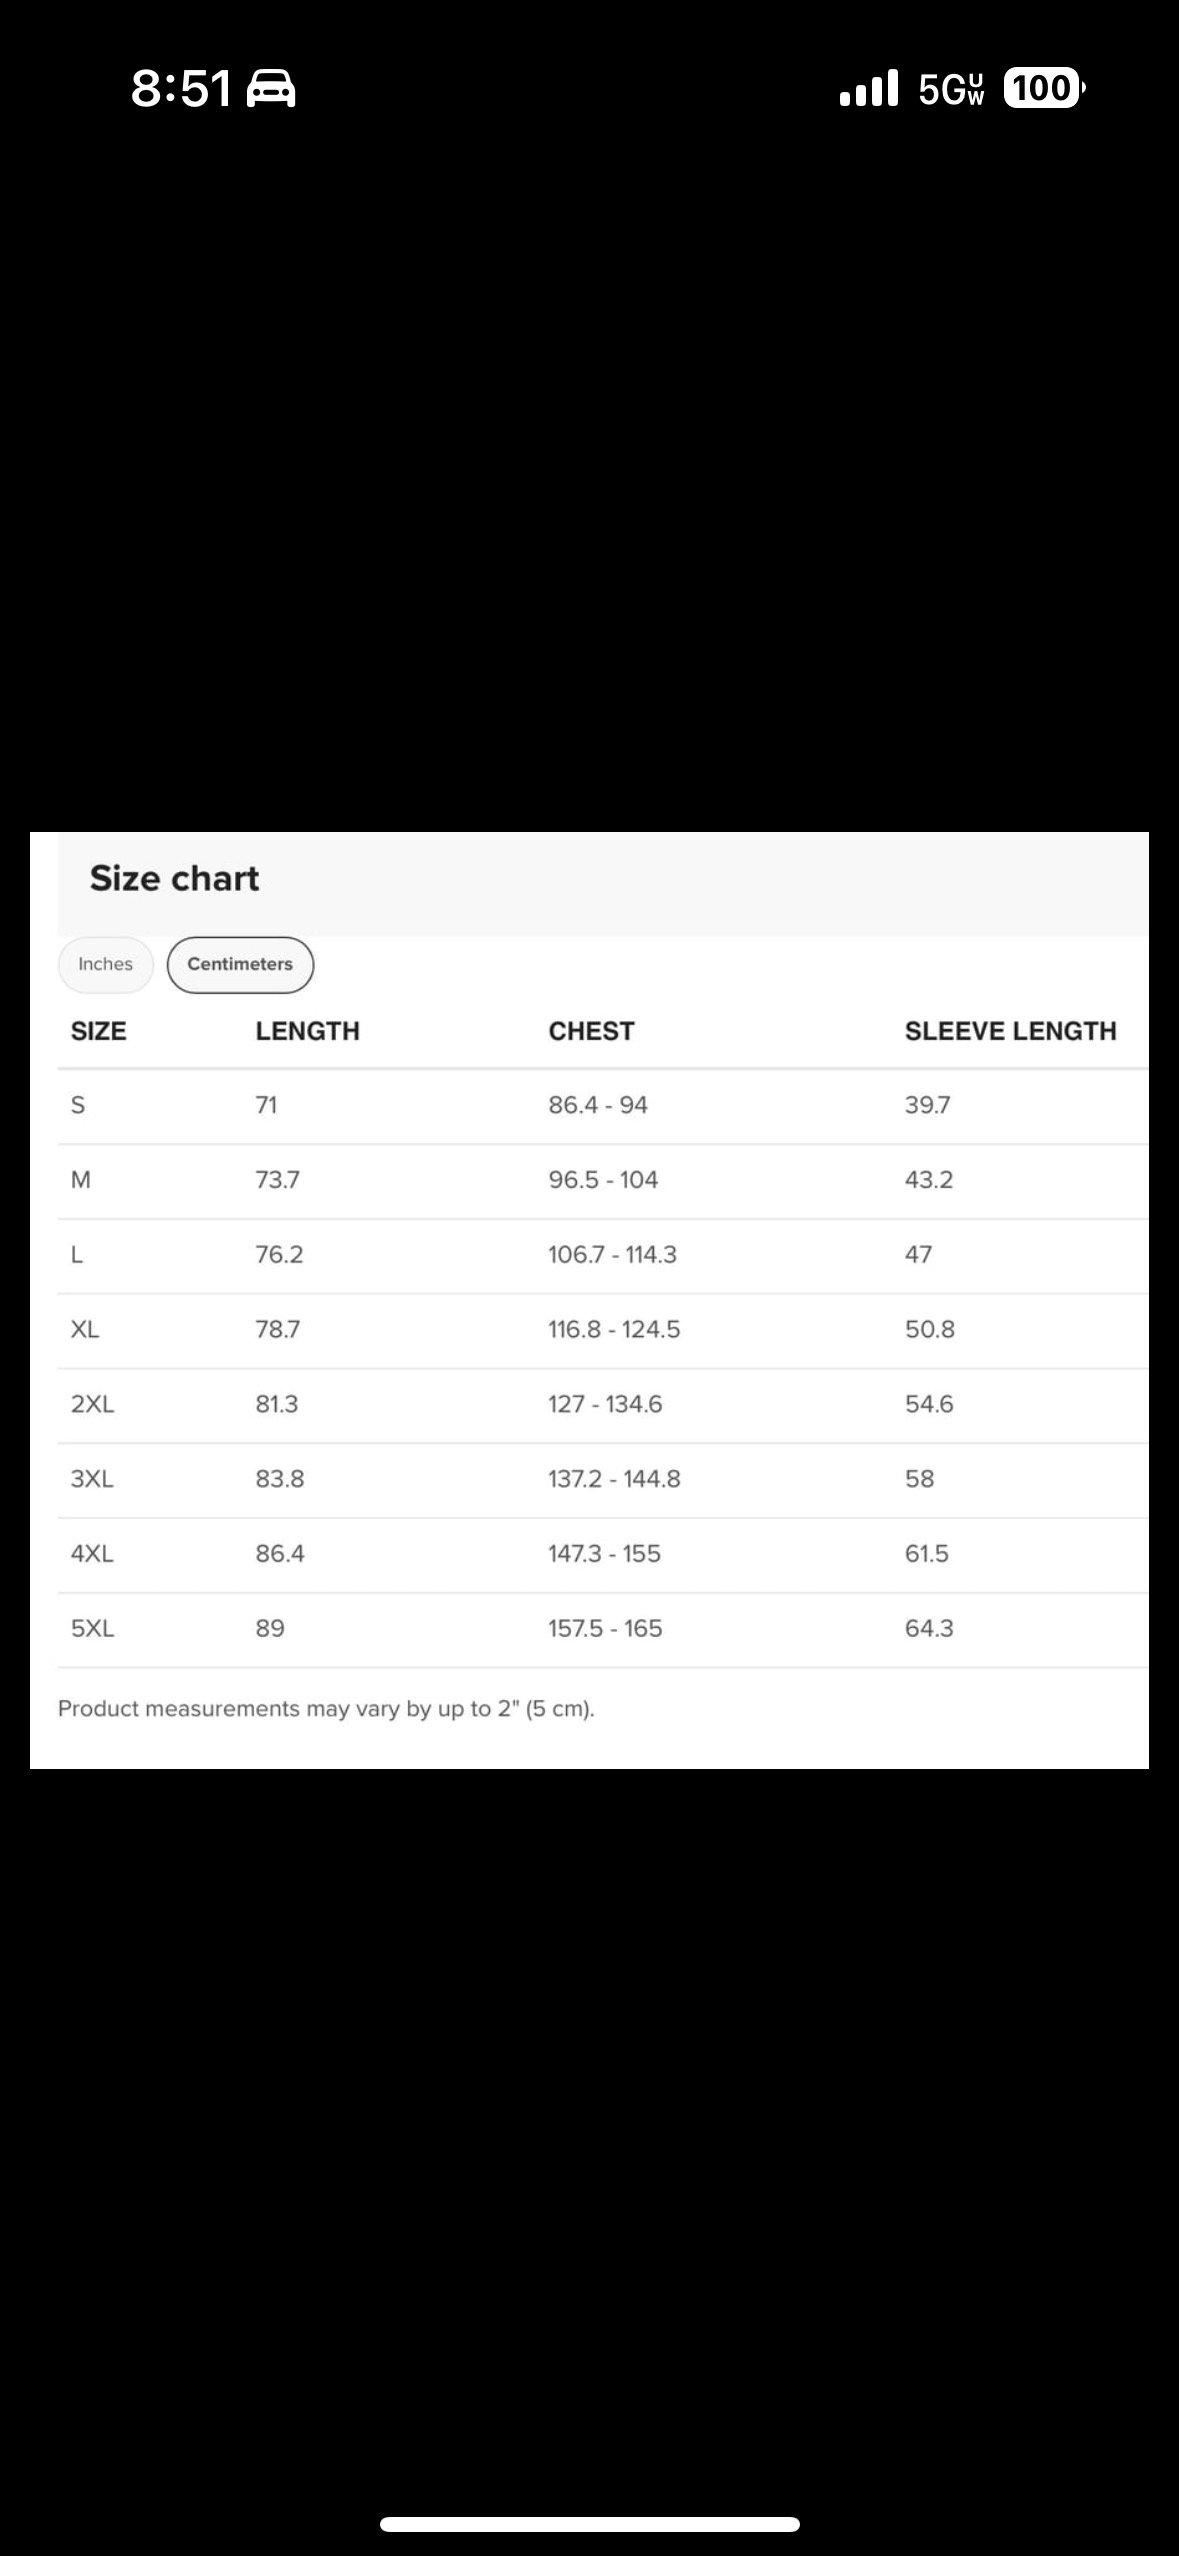Switch size chart to Inches

(105, 964)
